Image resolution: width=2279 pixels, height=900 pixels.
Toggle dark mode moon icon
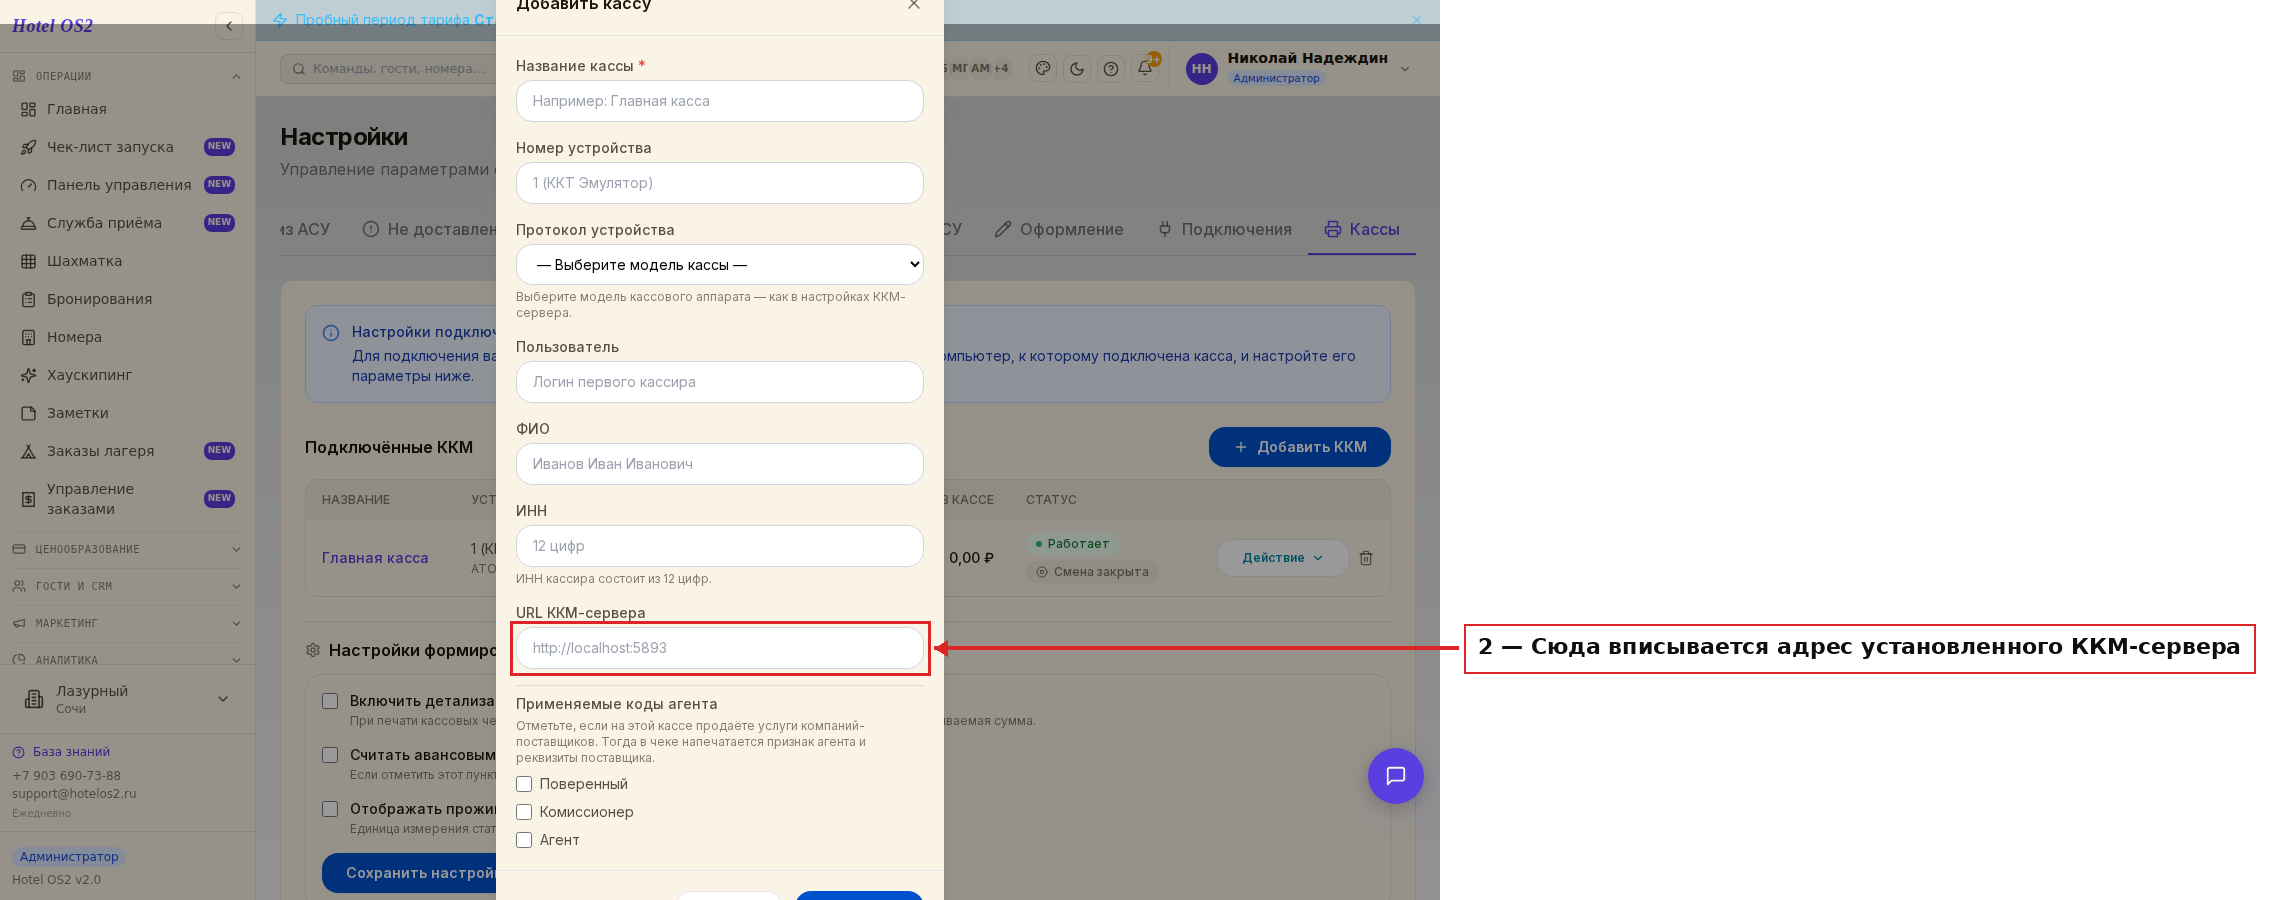[1077, 69]
